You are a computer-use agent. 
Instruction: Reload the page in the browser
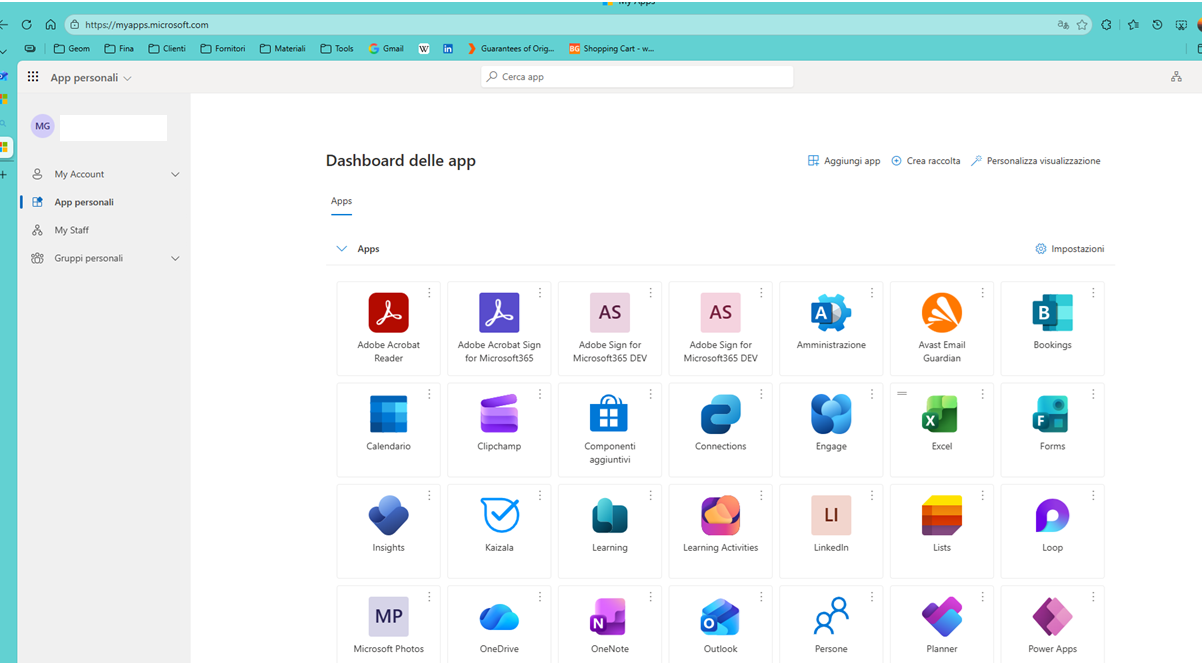[27, 25]
